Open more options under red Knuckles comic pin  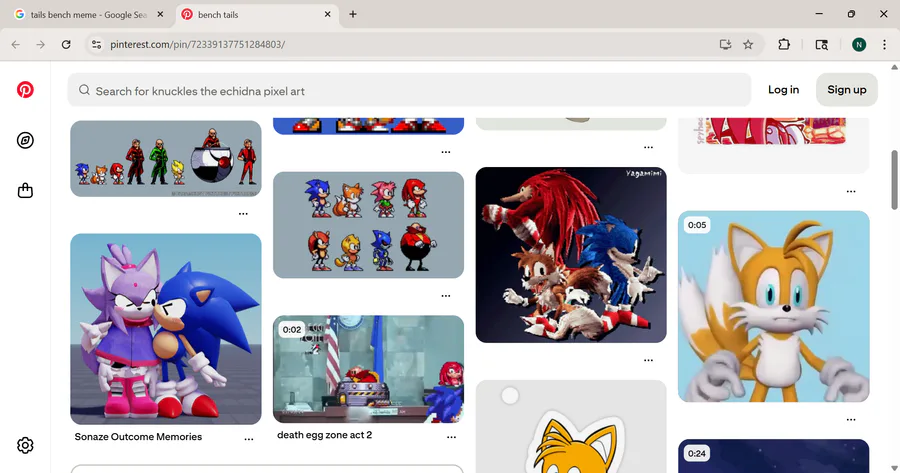point(851,191)
